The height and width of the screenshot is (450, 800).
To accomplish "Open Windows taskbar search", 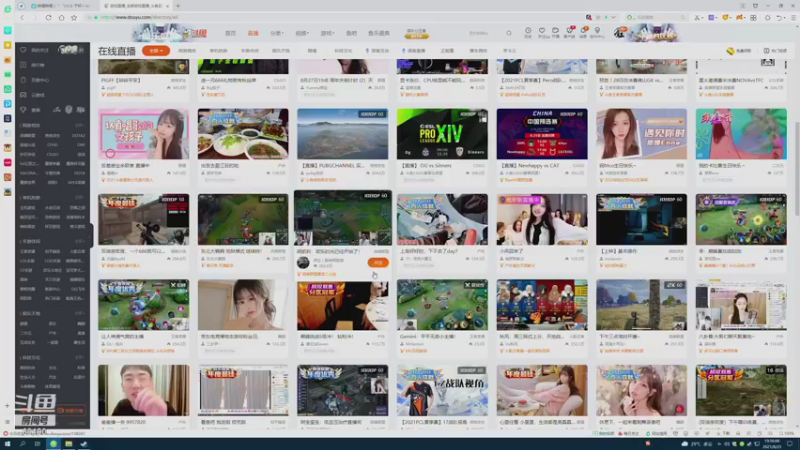I will click(22, 444).
